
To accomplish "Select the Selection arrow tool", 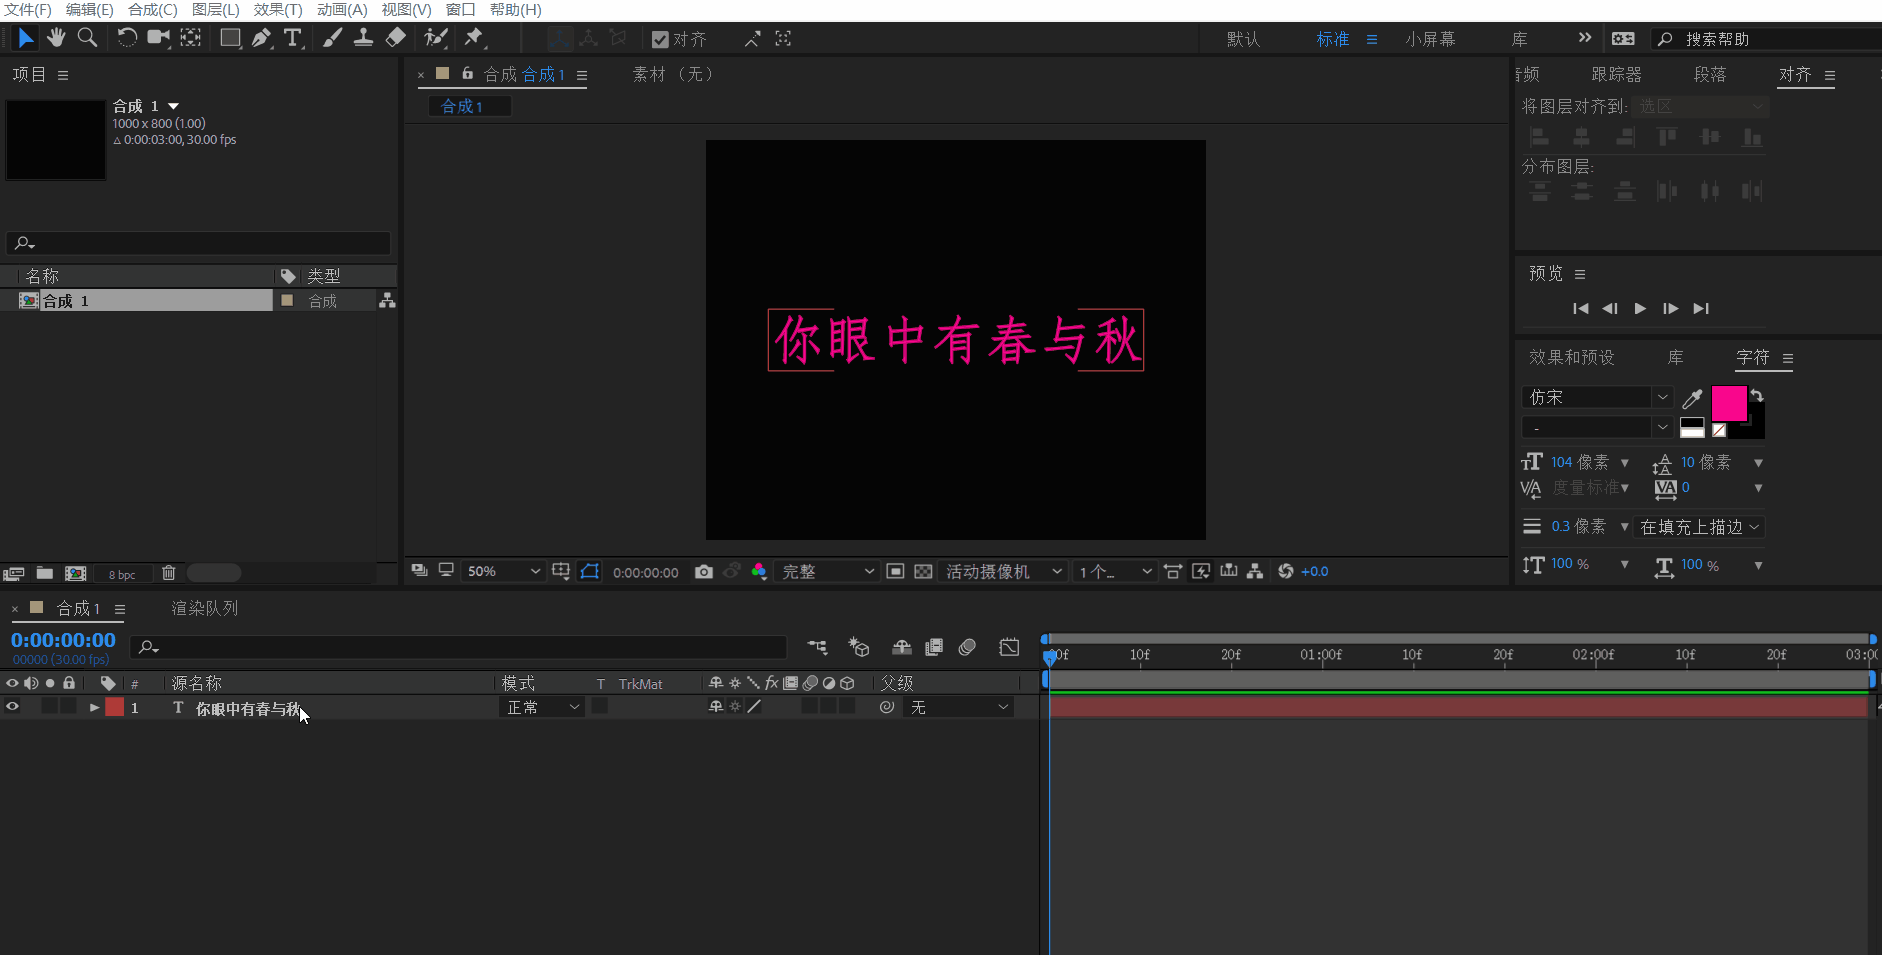I will pyautogui.click(x=25, y=38).
